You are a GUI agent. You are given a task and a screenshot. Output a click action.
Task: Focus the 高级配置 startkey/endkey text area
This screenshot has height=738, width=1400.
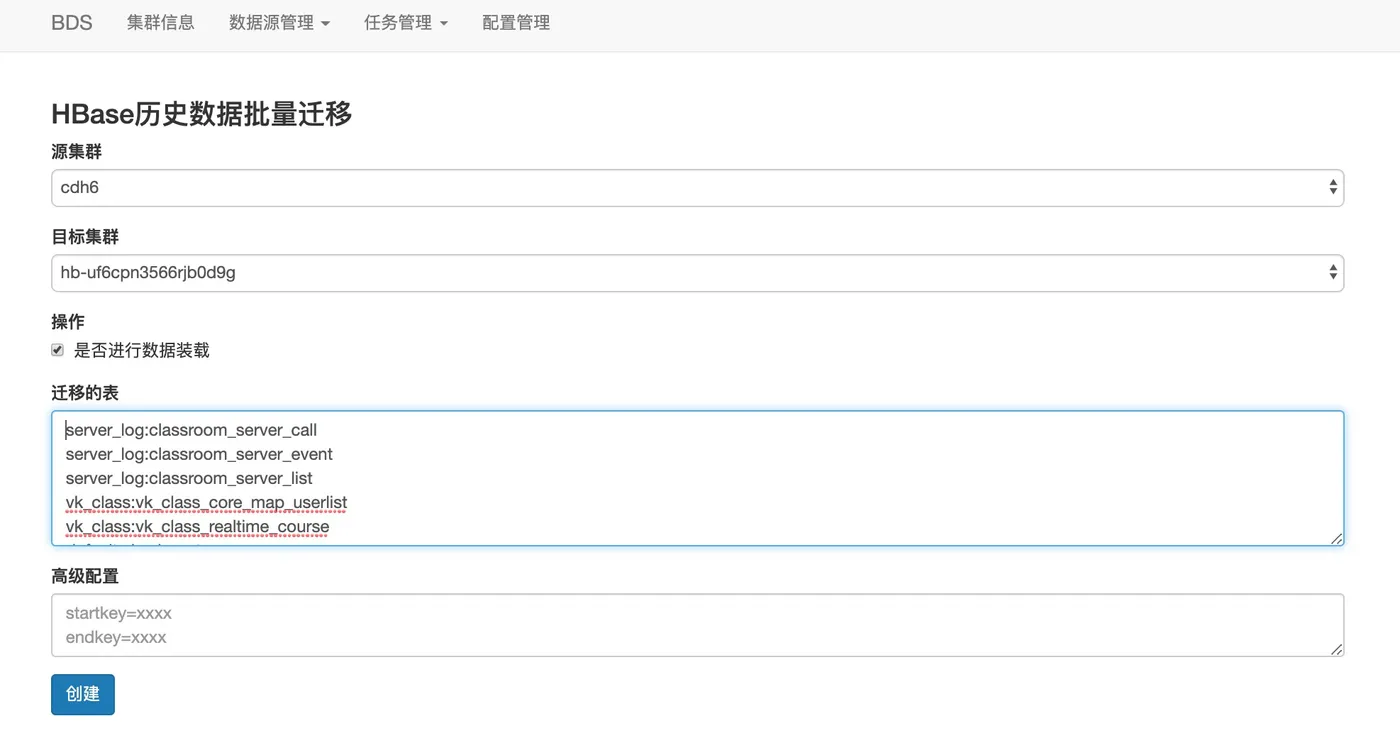(697, 625)
